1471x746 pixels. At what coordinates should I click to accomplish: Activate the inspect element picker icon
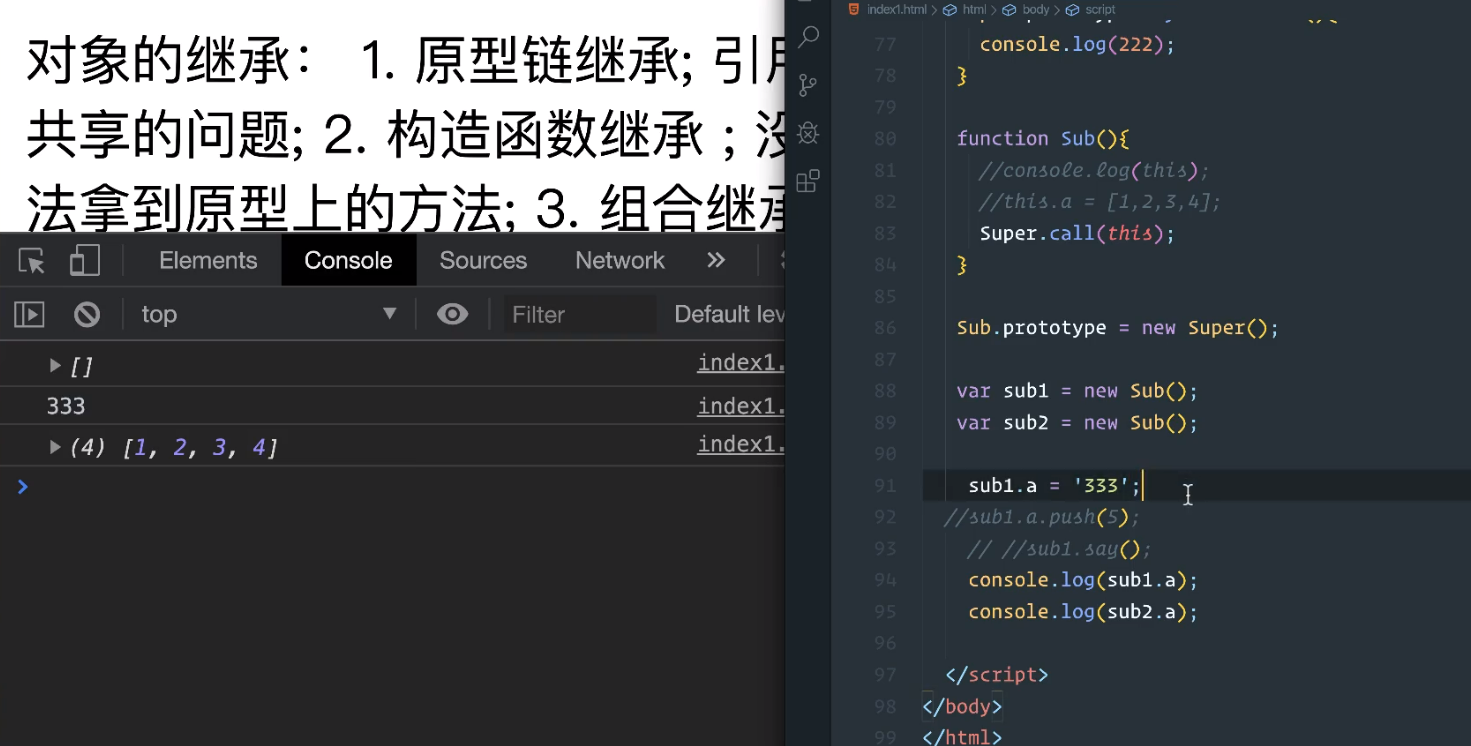click(x=32, y=261)
